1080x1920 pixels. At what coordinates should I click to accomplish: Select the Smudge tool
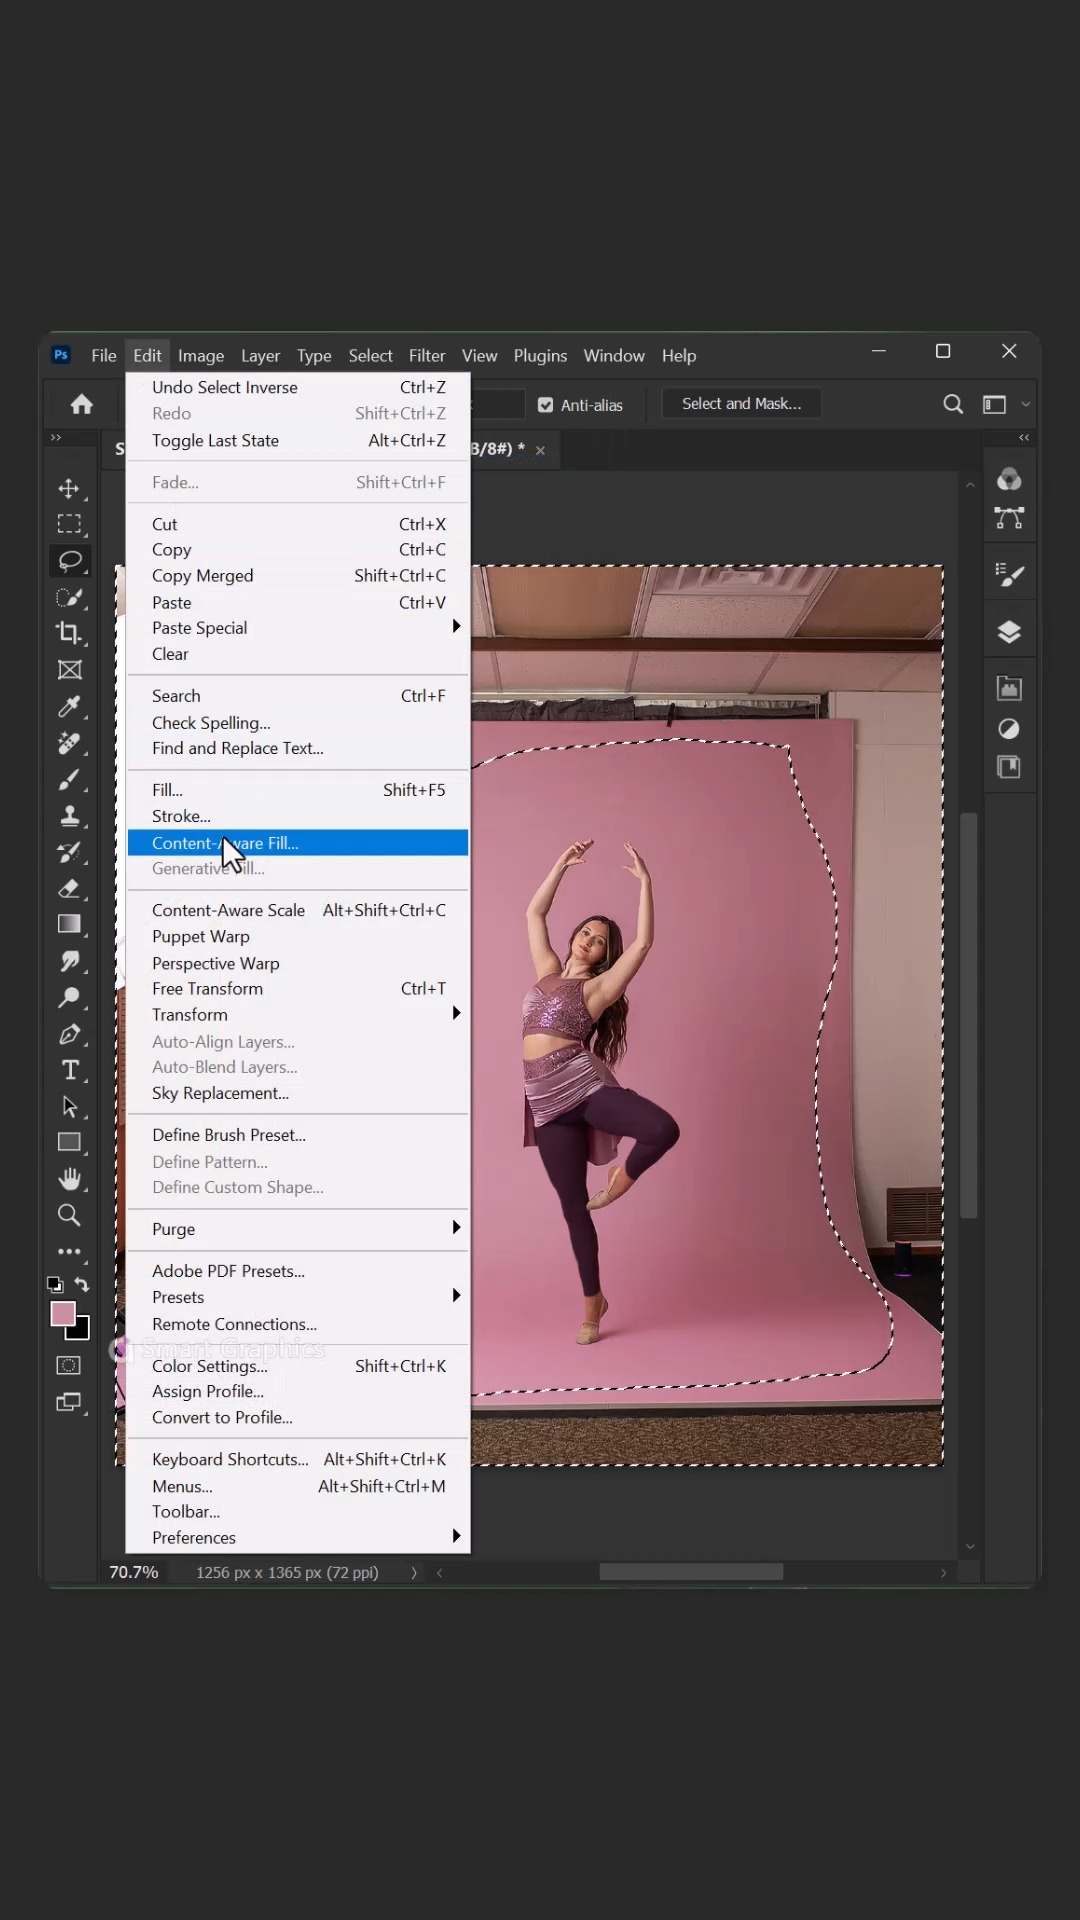pos(69,961)
